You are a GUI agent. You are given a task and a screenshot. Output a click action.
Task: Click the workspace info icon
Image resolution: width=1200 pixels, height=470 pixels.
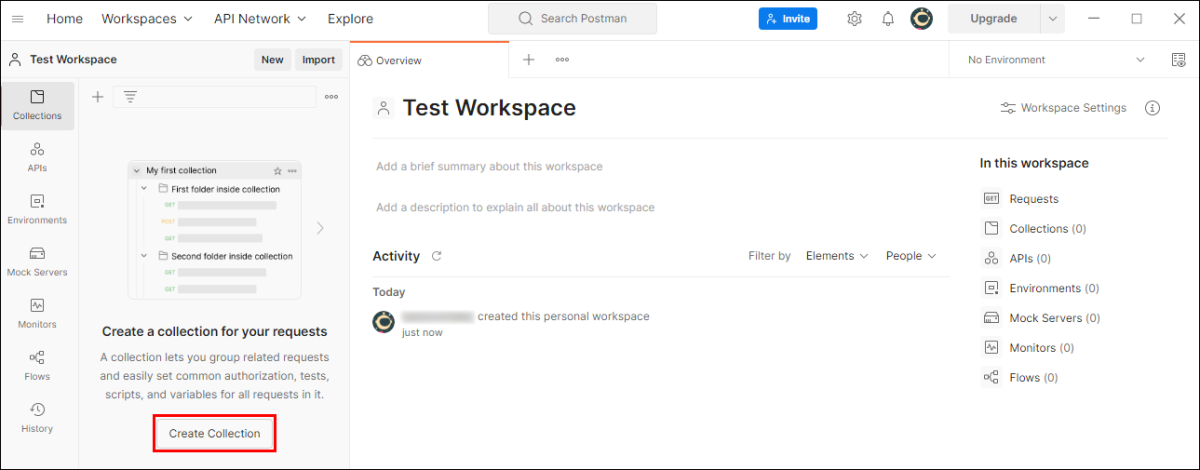(1152, 108)
